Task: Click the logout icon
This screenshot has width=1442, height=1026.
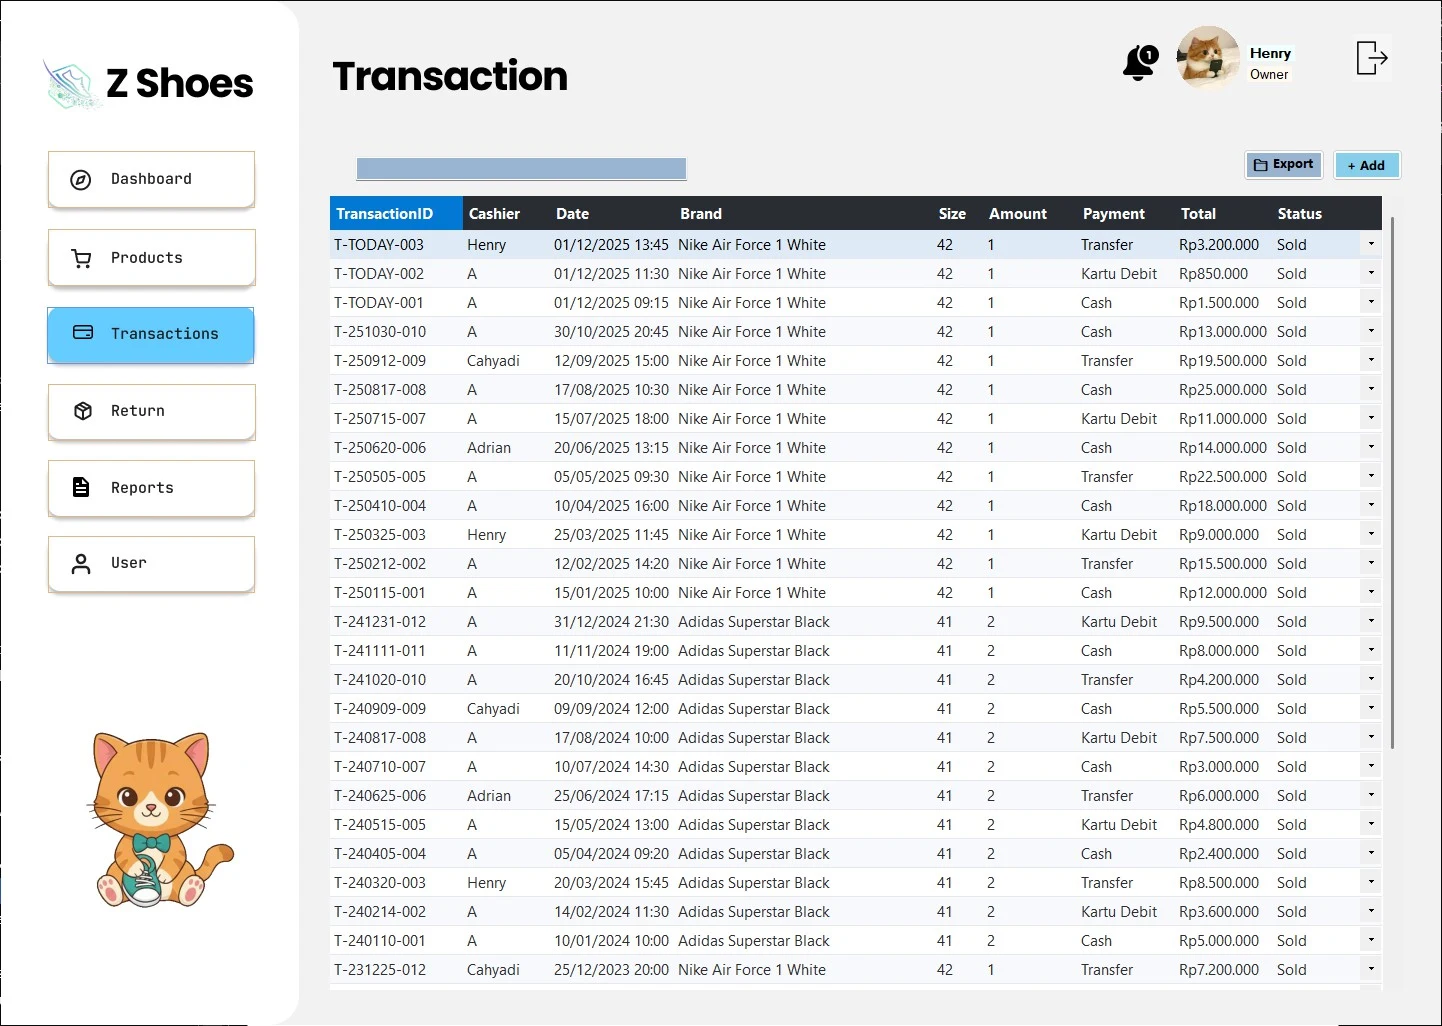Action: [x=1372, y=58]
